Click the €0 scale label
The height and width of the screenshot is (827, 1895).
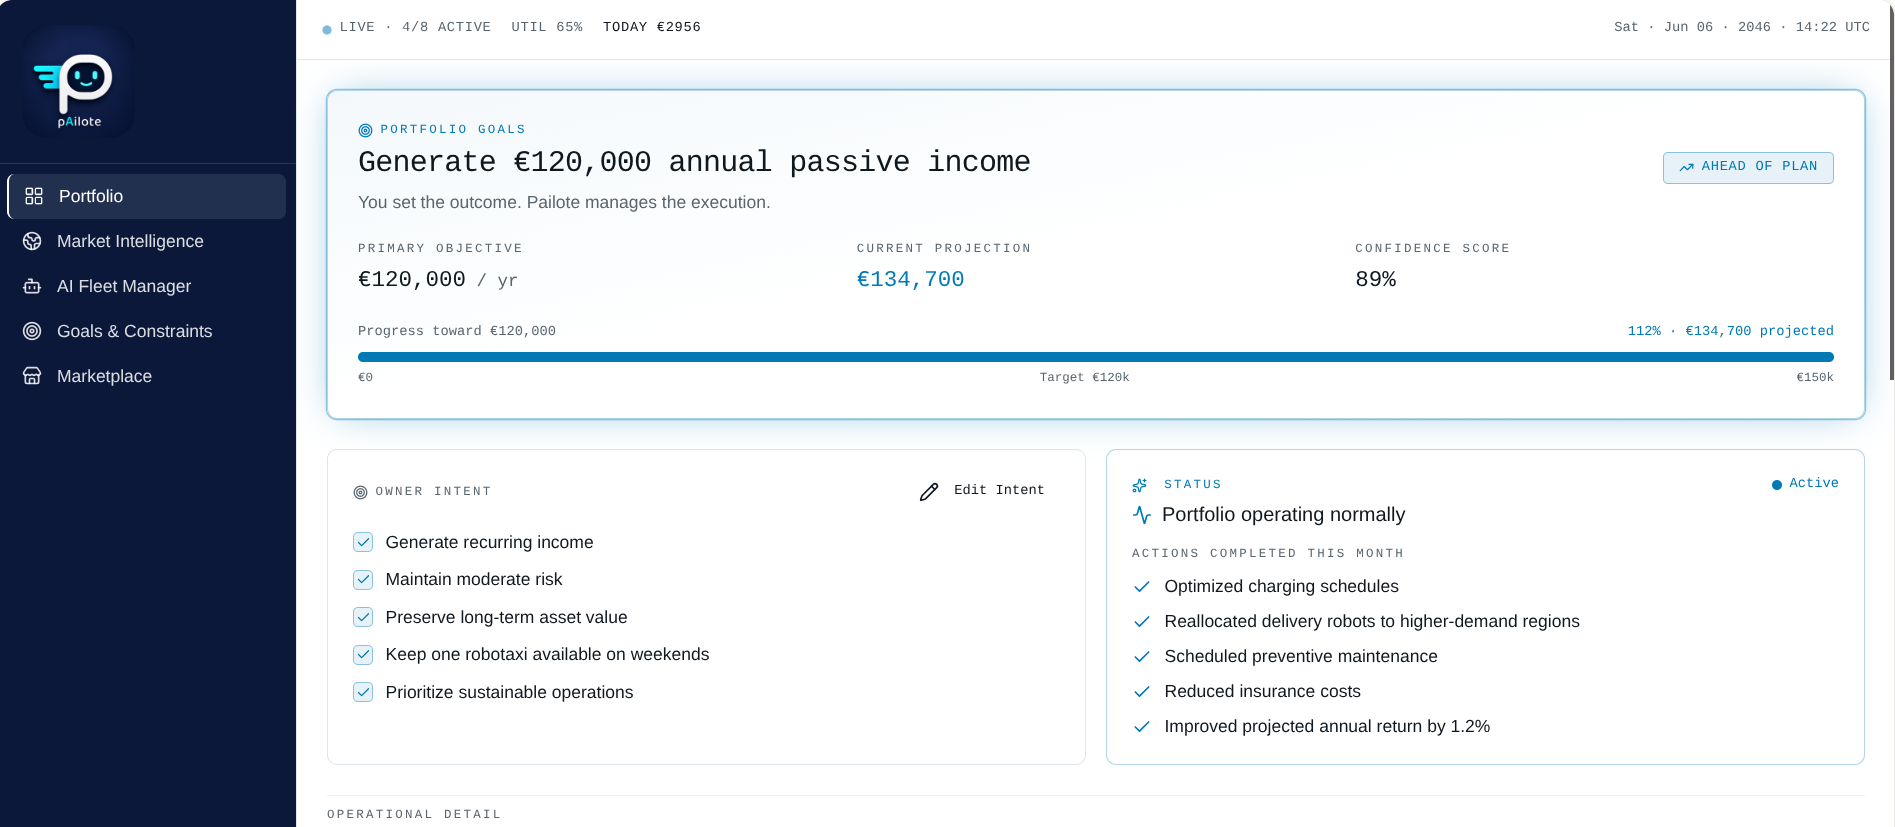tap(365, 377)
